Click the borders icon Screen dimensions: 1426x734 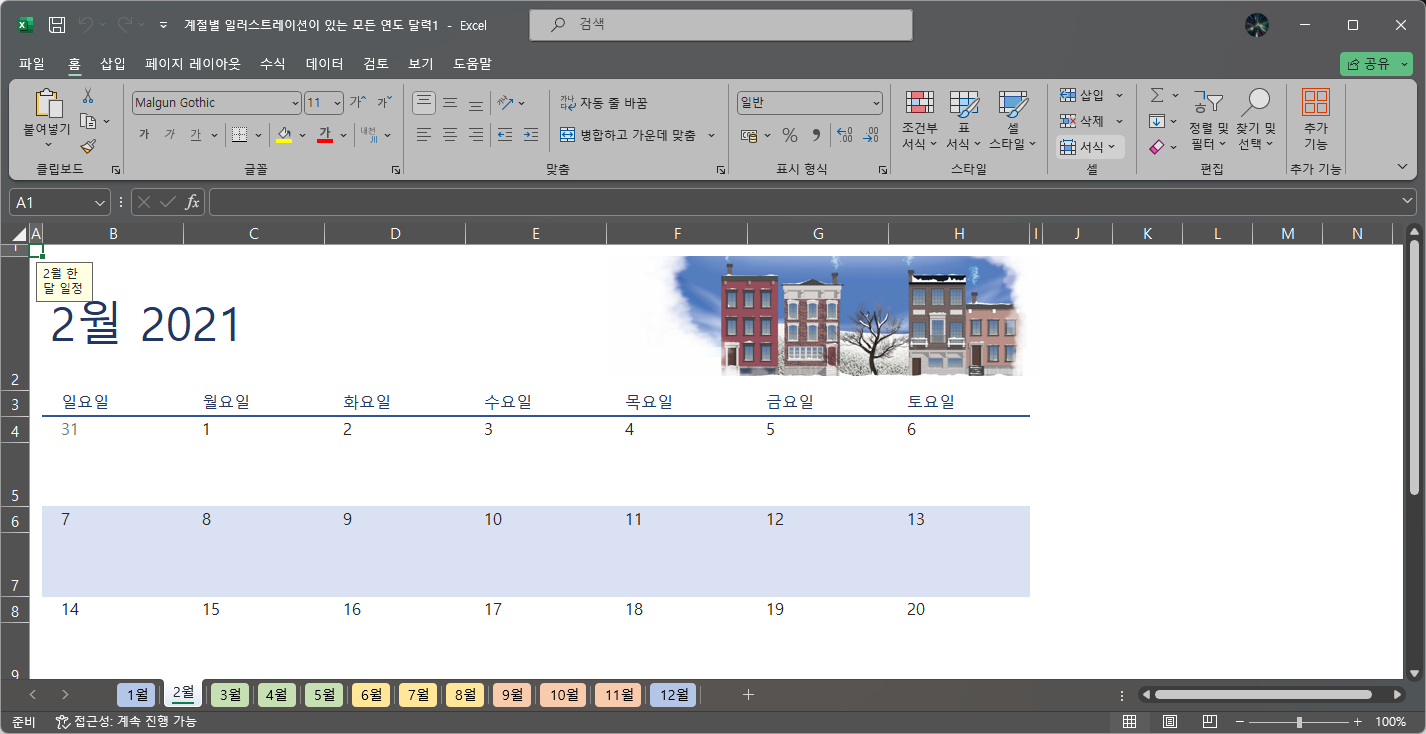pos(239,134)
